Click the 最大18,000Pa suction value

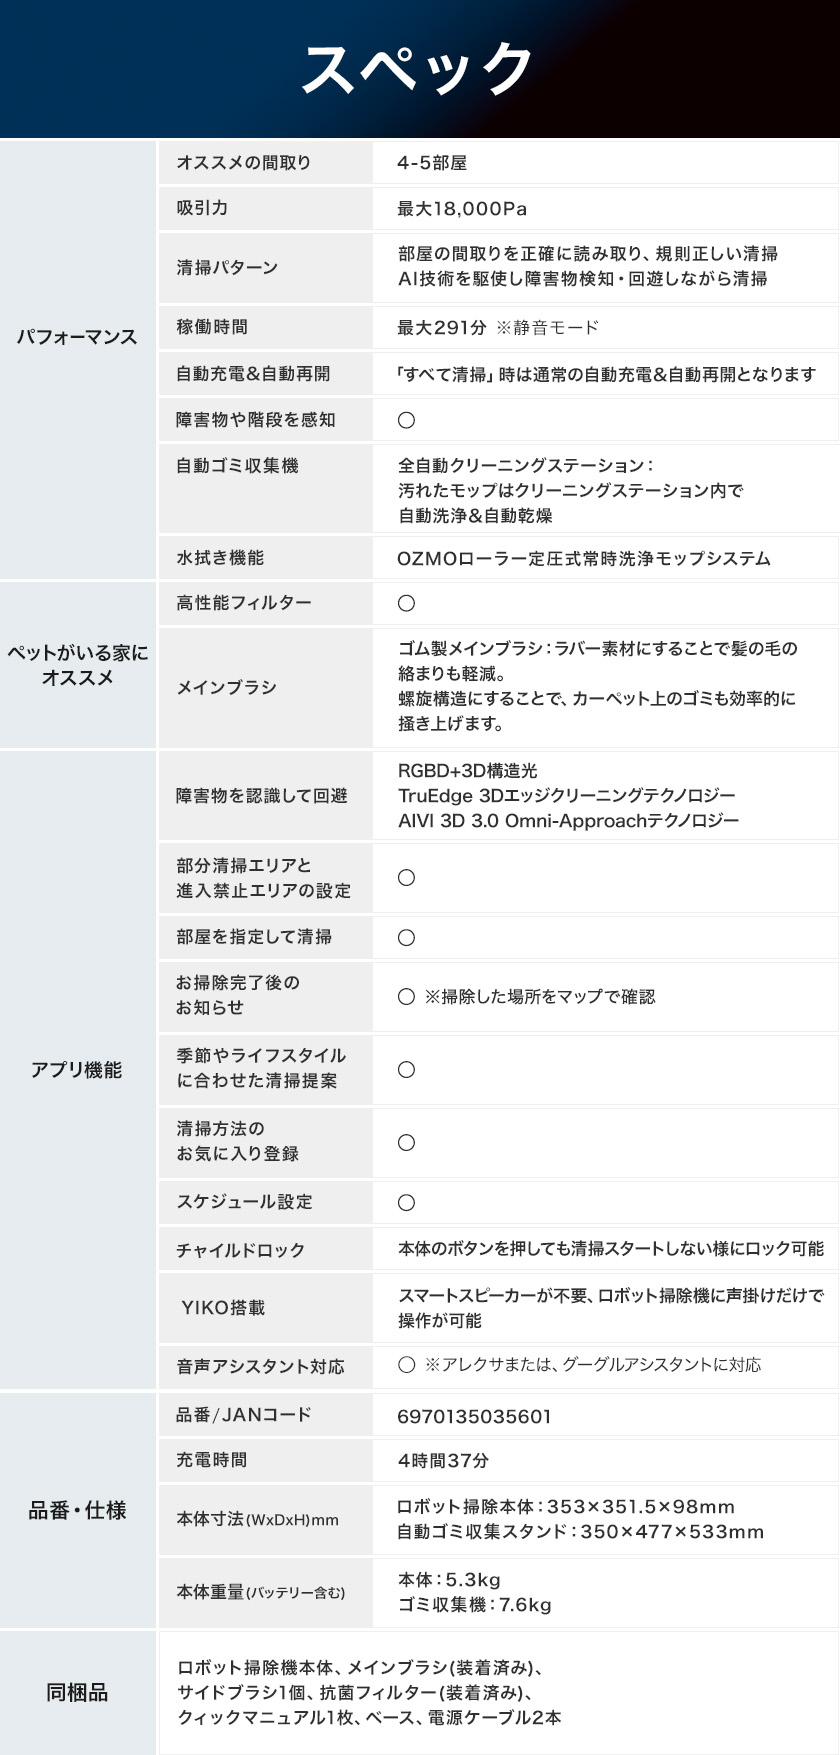(x=462, y=209)
